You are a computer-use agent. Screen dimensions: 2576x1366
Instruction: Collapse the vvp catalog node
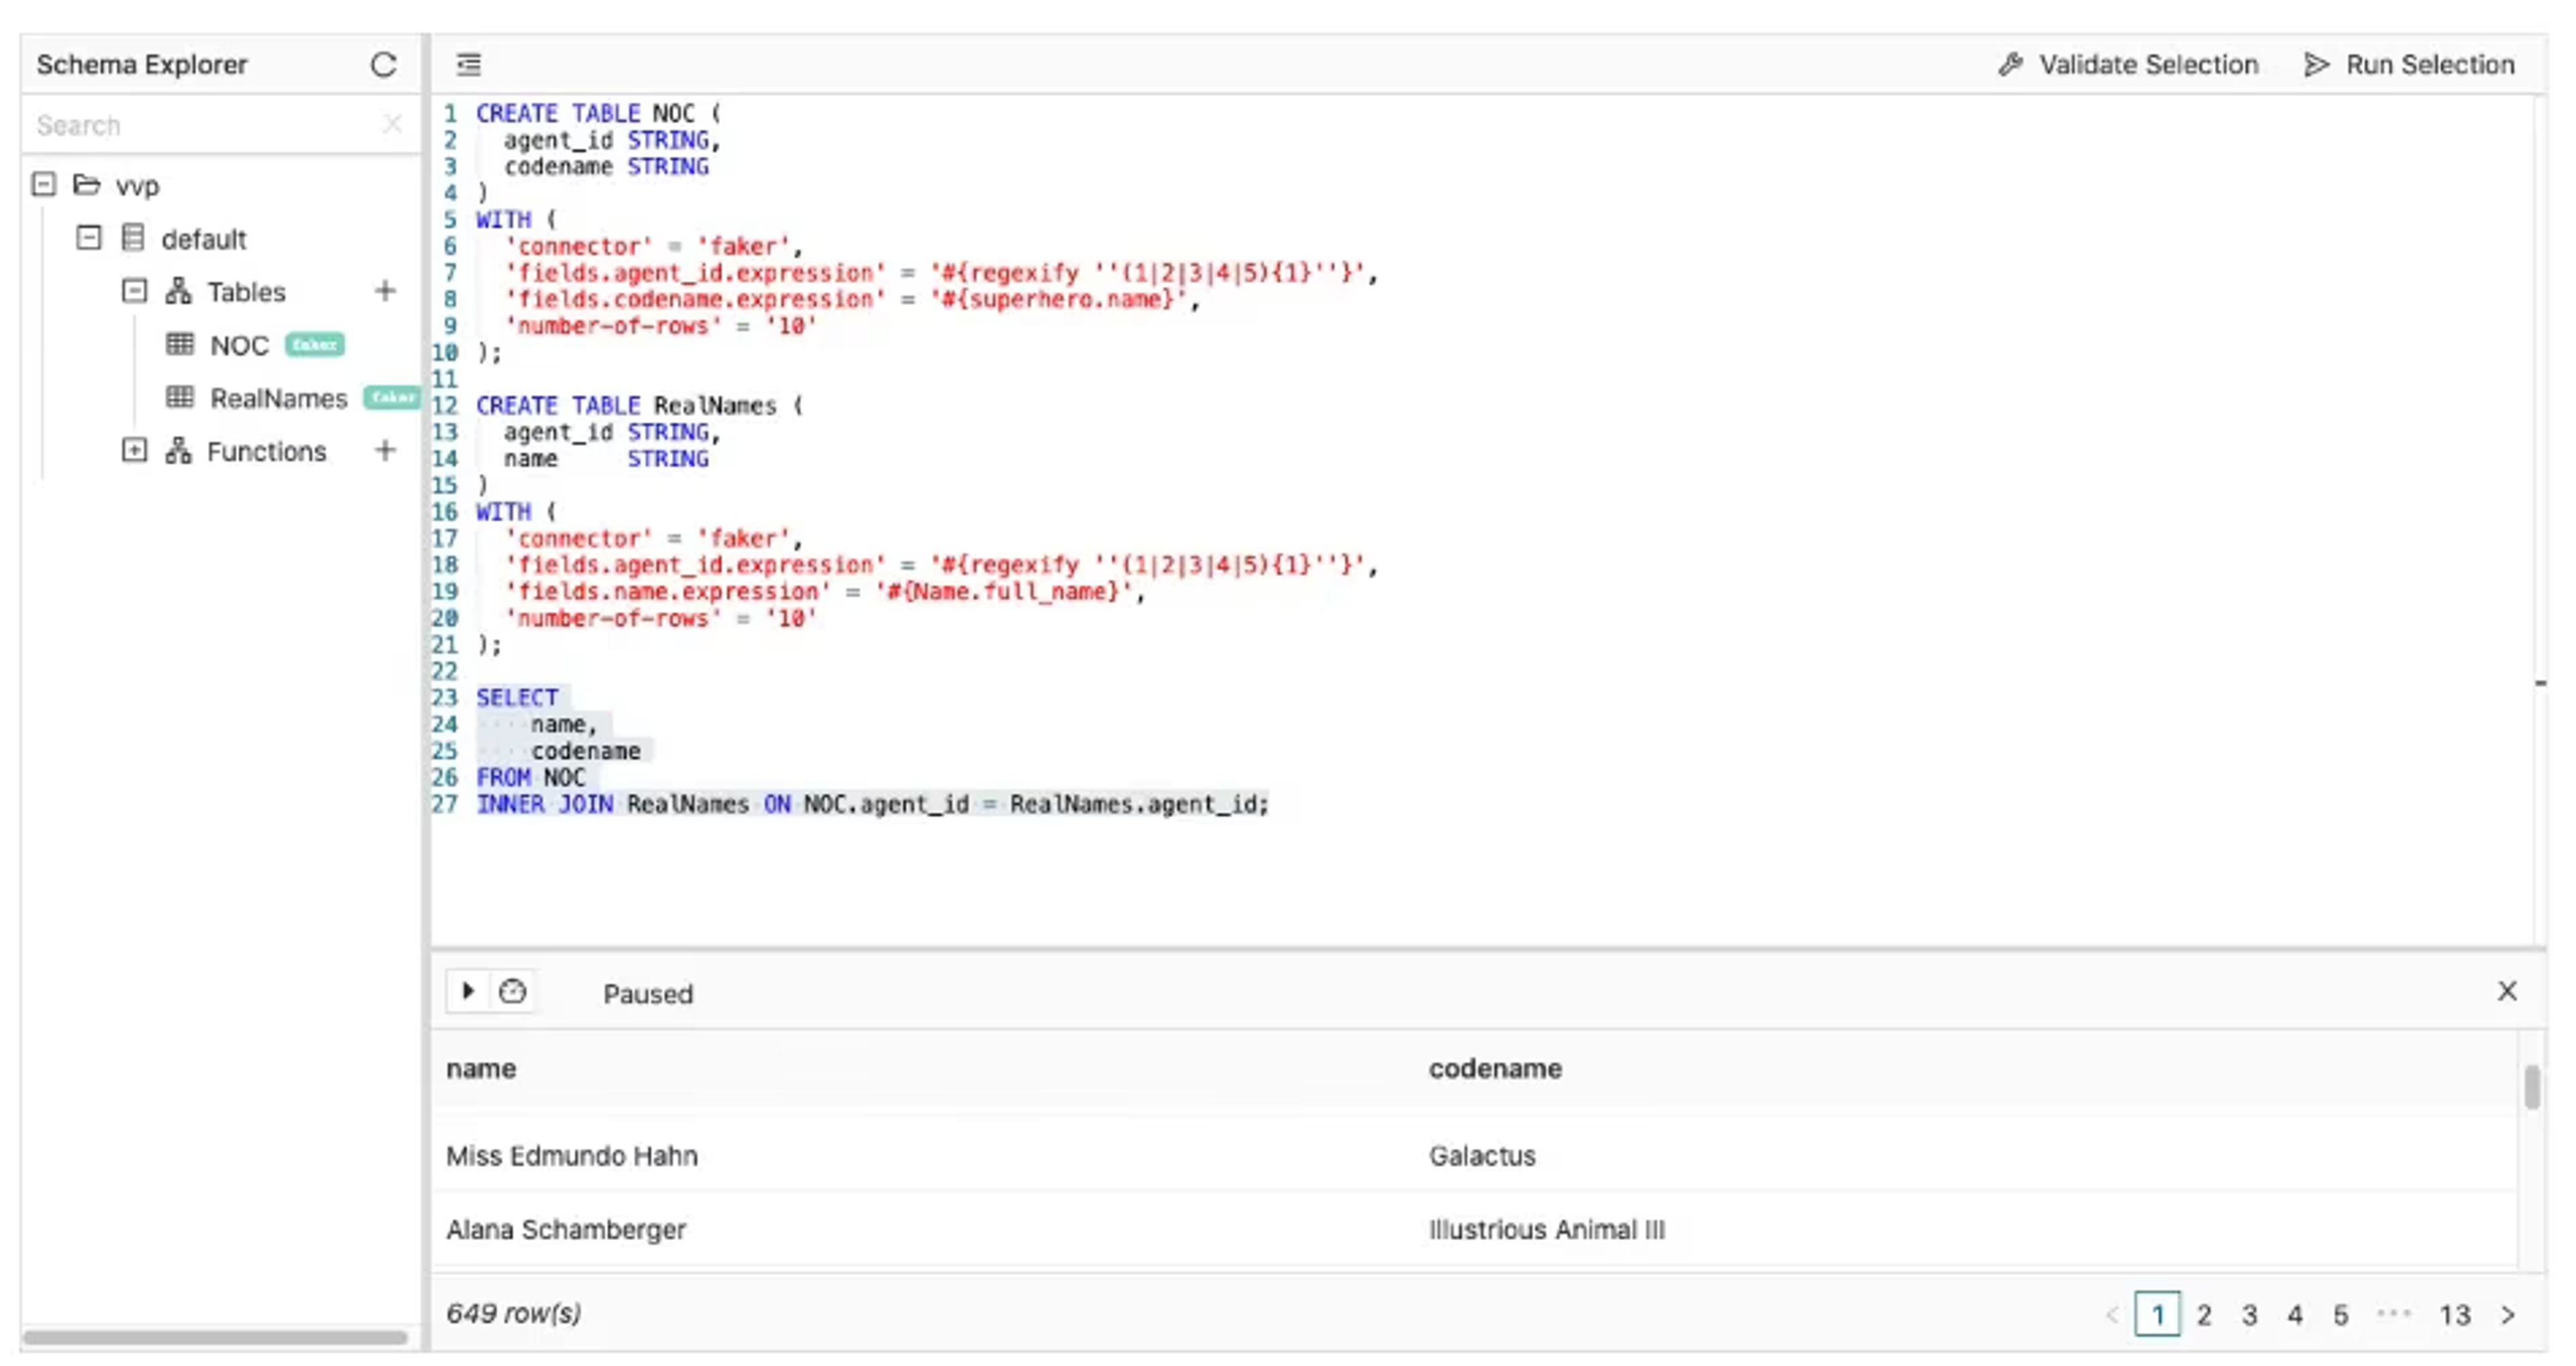tap(43, 184)
